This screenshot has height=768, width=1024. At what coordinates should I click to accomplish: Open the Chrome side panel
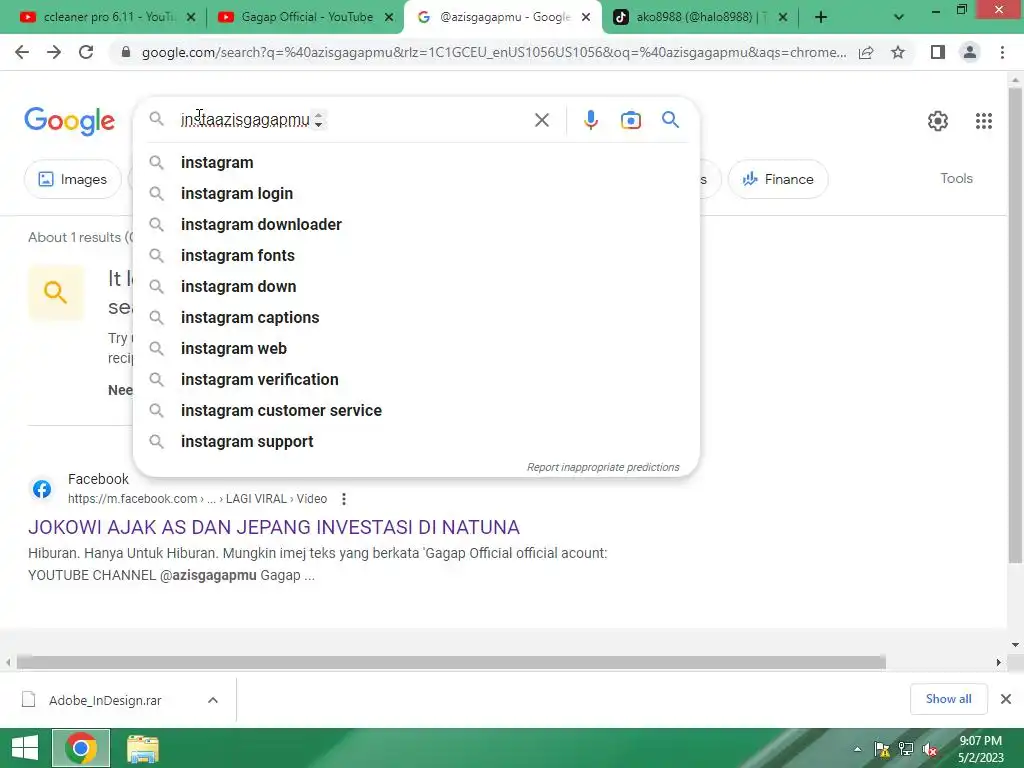[938, 52]
